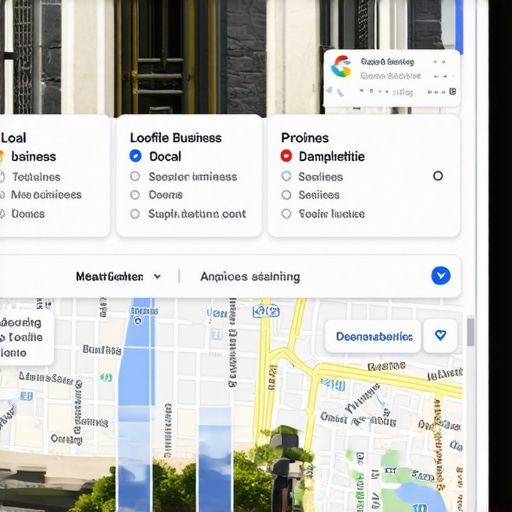Select the "Seiiees" radio option
Screen dimensions: 512x512
(286, 195)
